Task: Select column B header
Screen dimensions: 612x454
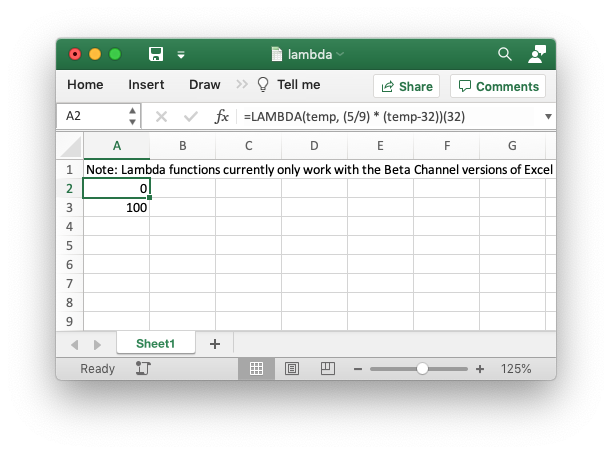Action: [183, 146]
